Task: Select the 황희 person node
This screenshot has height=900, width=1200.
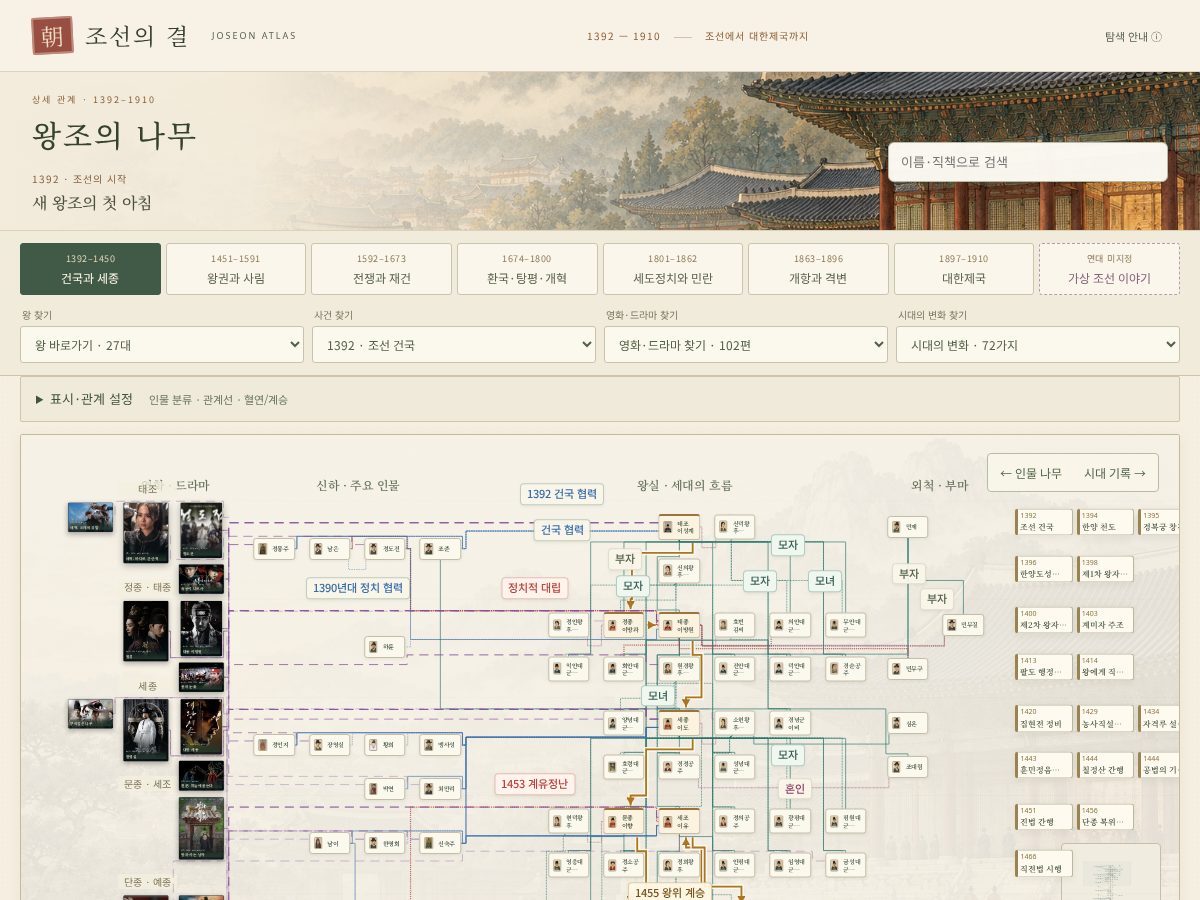Action: click(385, 745)
